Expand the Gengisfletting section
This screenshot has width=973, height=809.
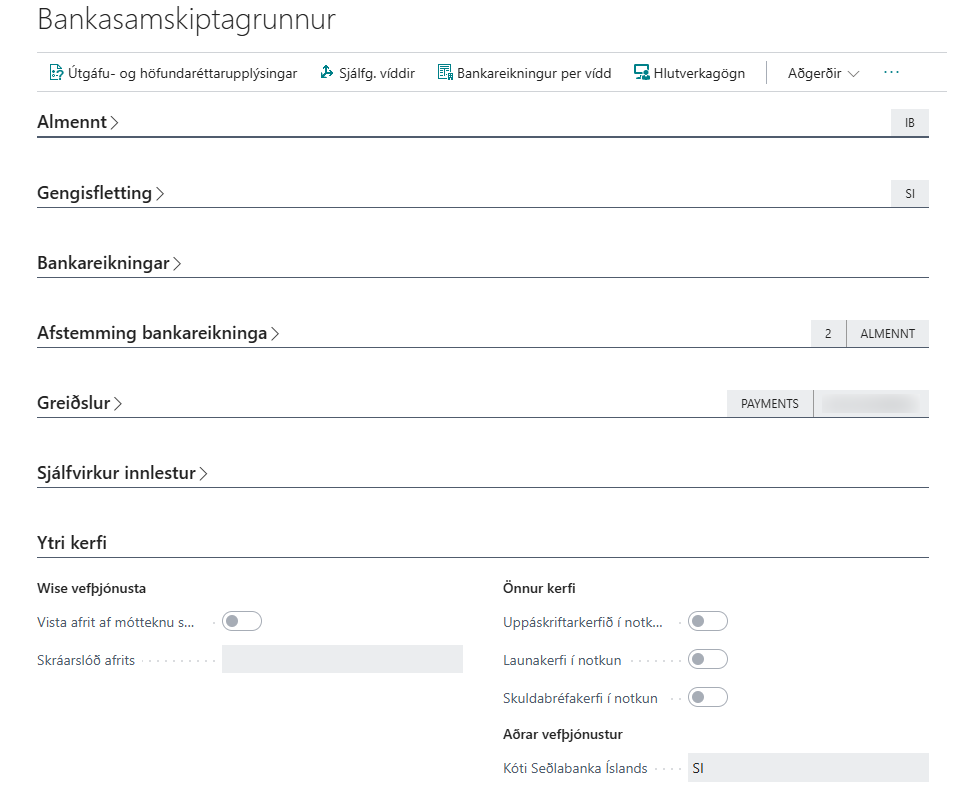[100, 193]
